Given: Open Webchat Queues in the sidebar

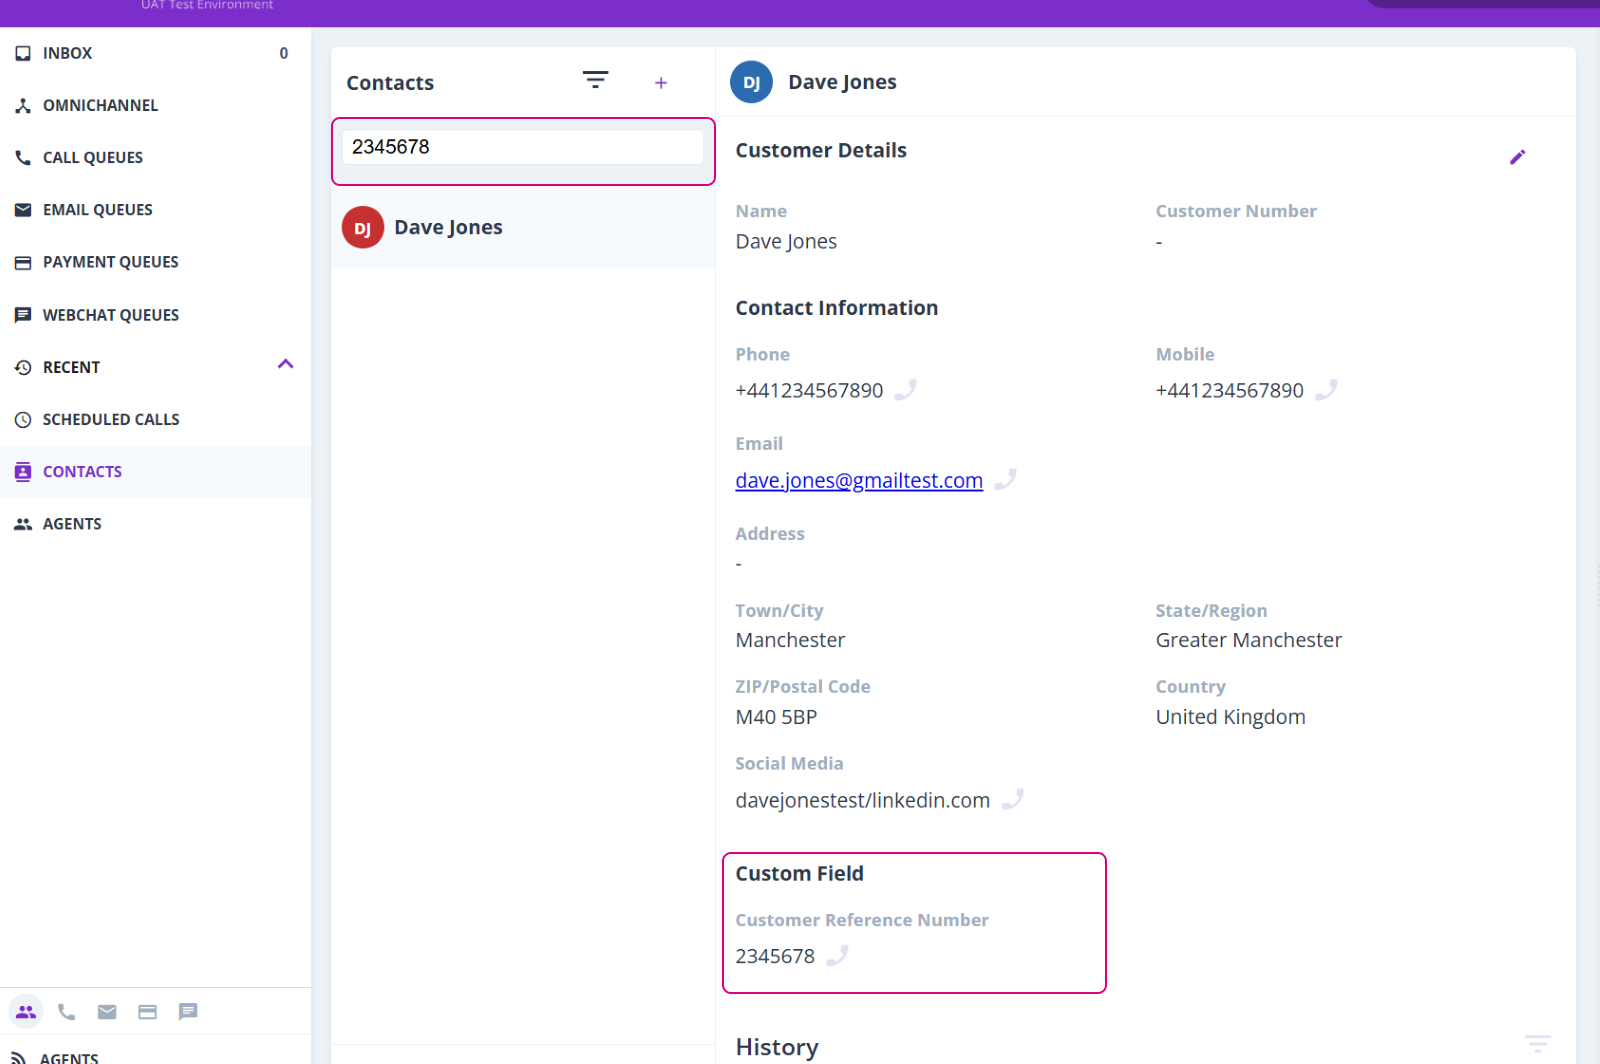Looking at the screenshot, I should (x=109, y=314).
